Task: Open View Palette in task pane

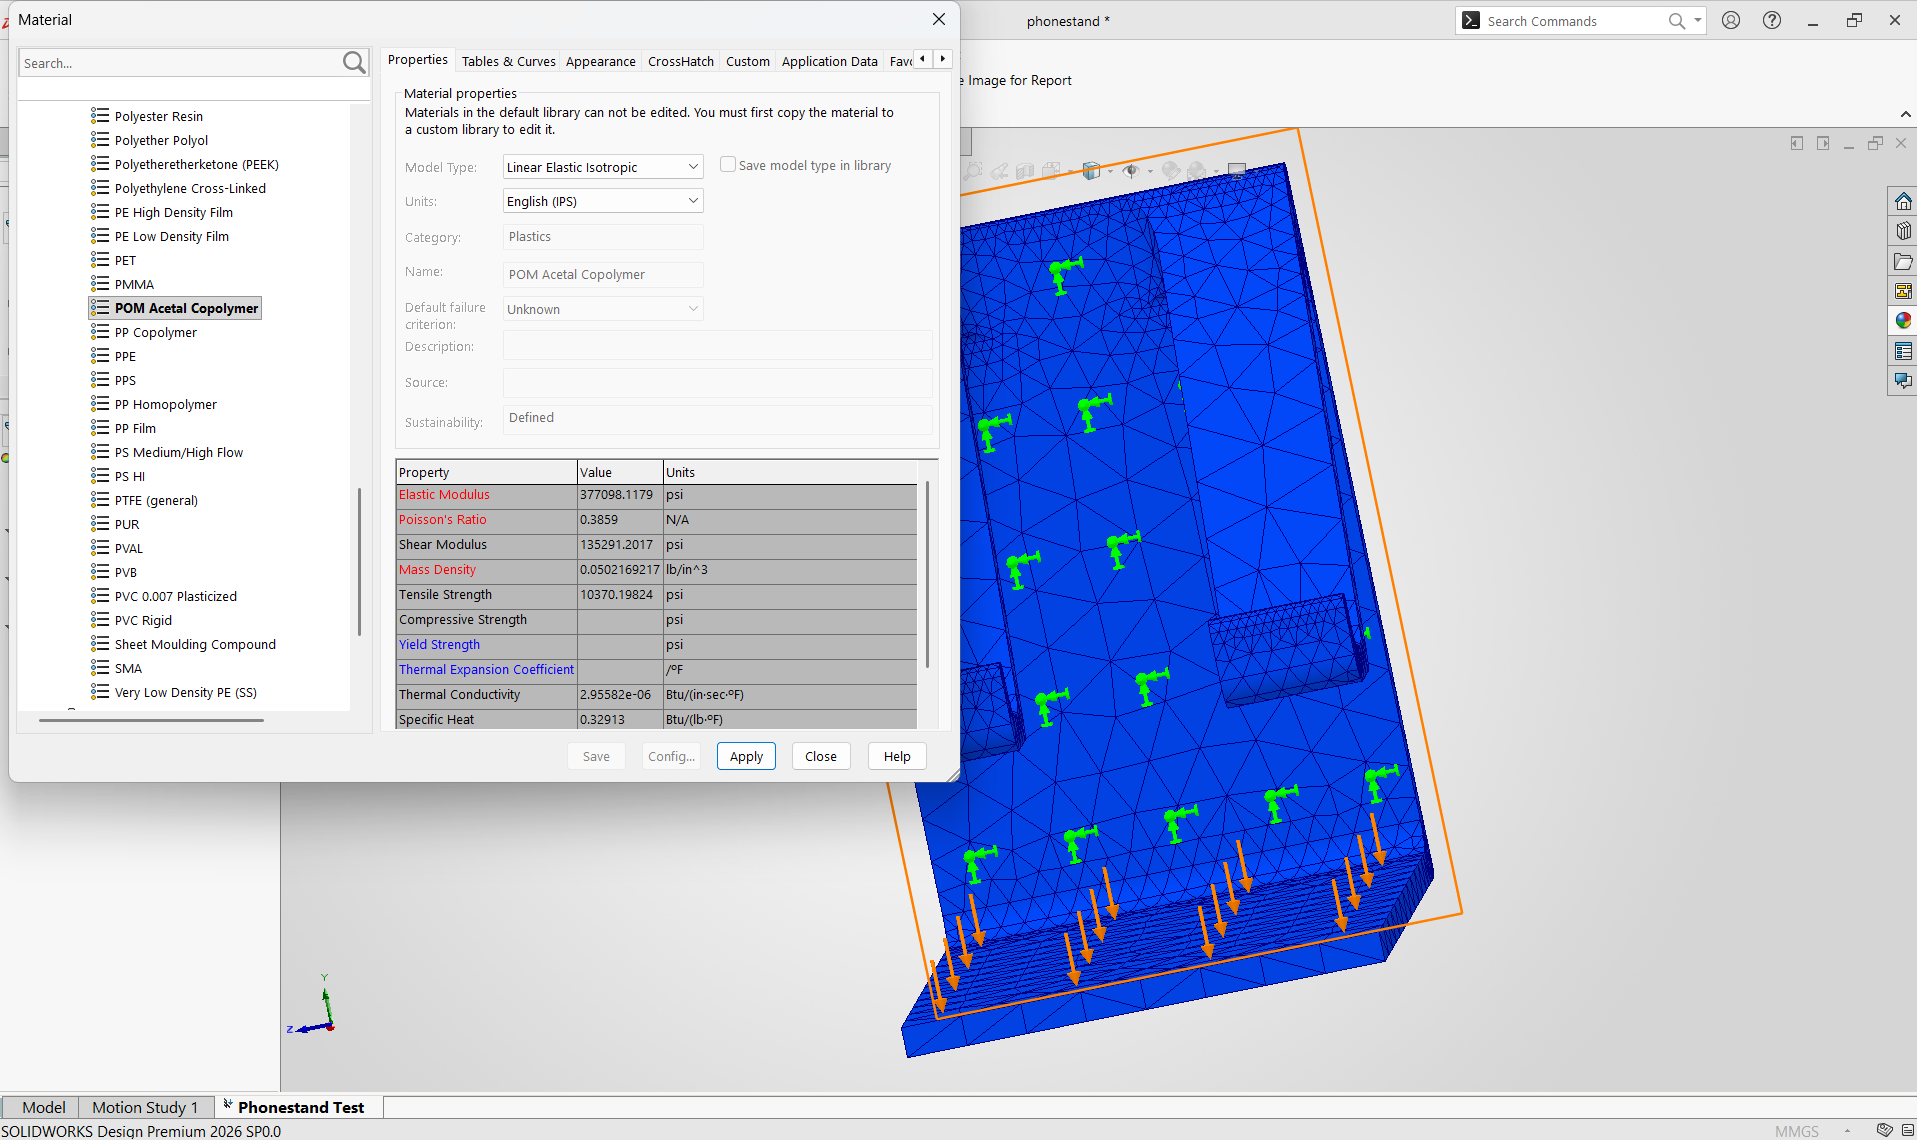Action: (1903, 291)
